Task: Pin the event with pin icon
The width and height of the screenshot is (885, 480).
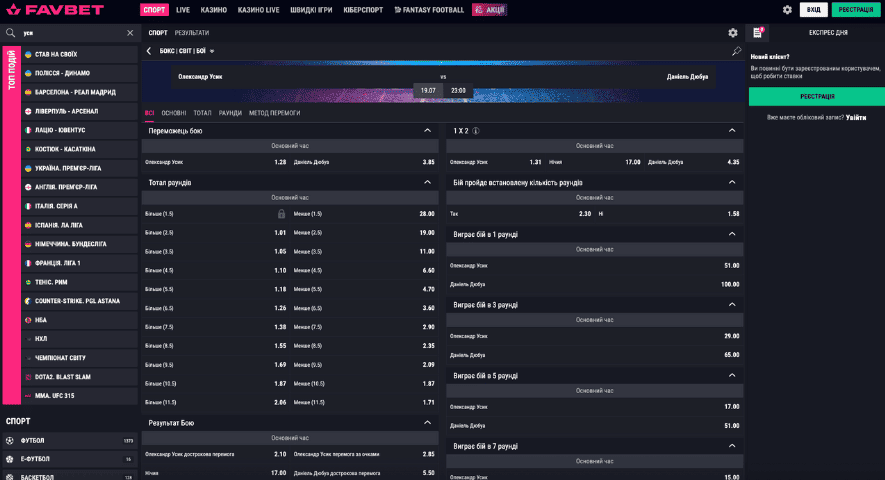Action: [x=736, y=51]
